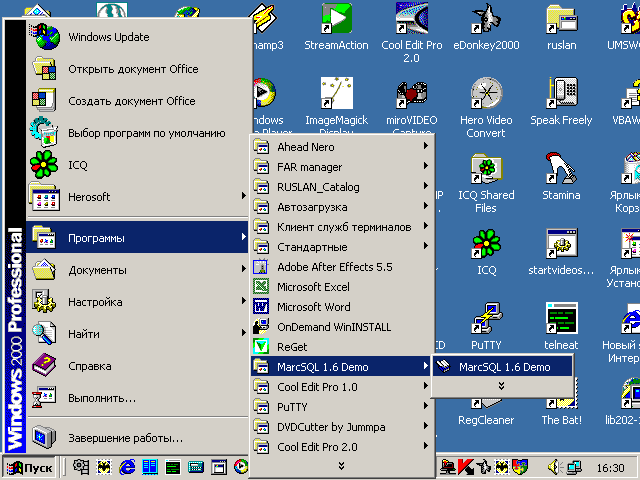640x480 pixels.
Task: Click the Программы menu item
Action: pyautogui.click(x=137, y=237)
